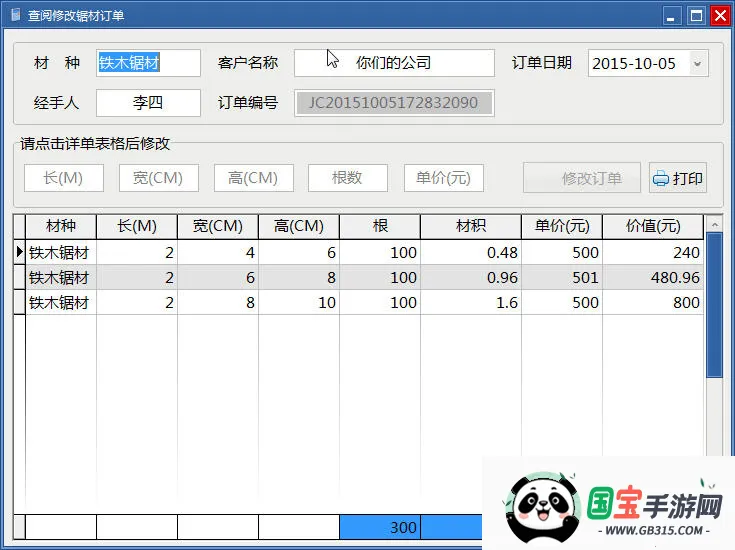Click 铁木锯材 cell in the 240 row
The width and height of the screenshot is (735, 550).
[61, 252]
